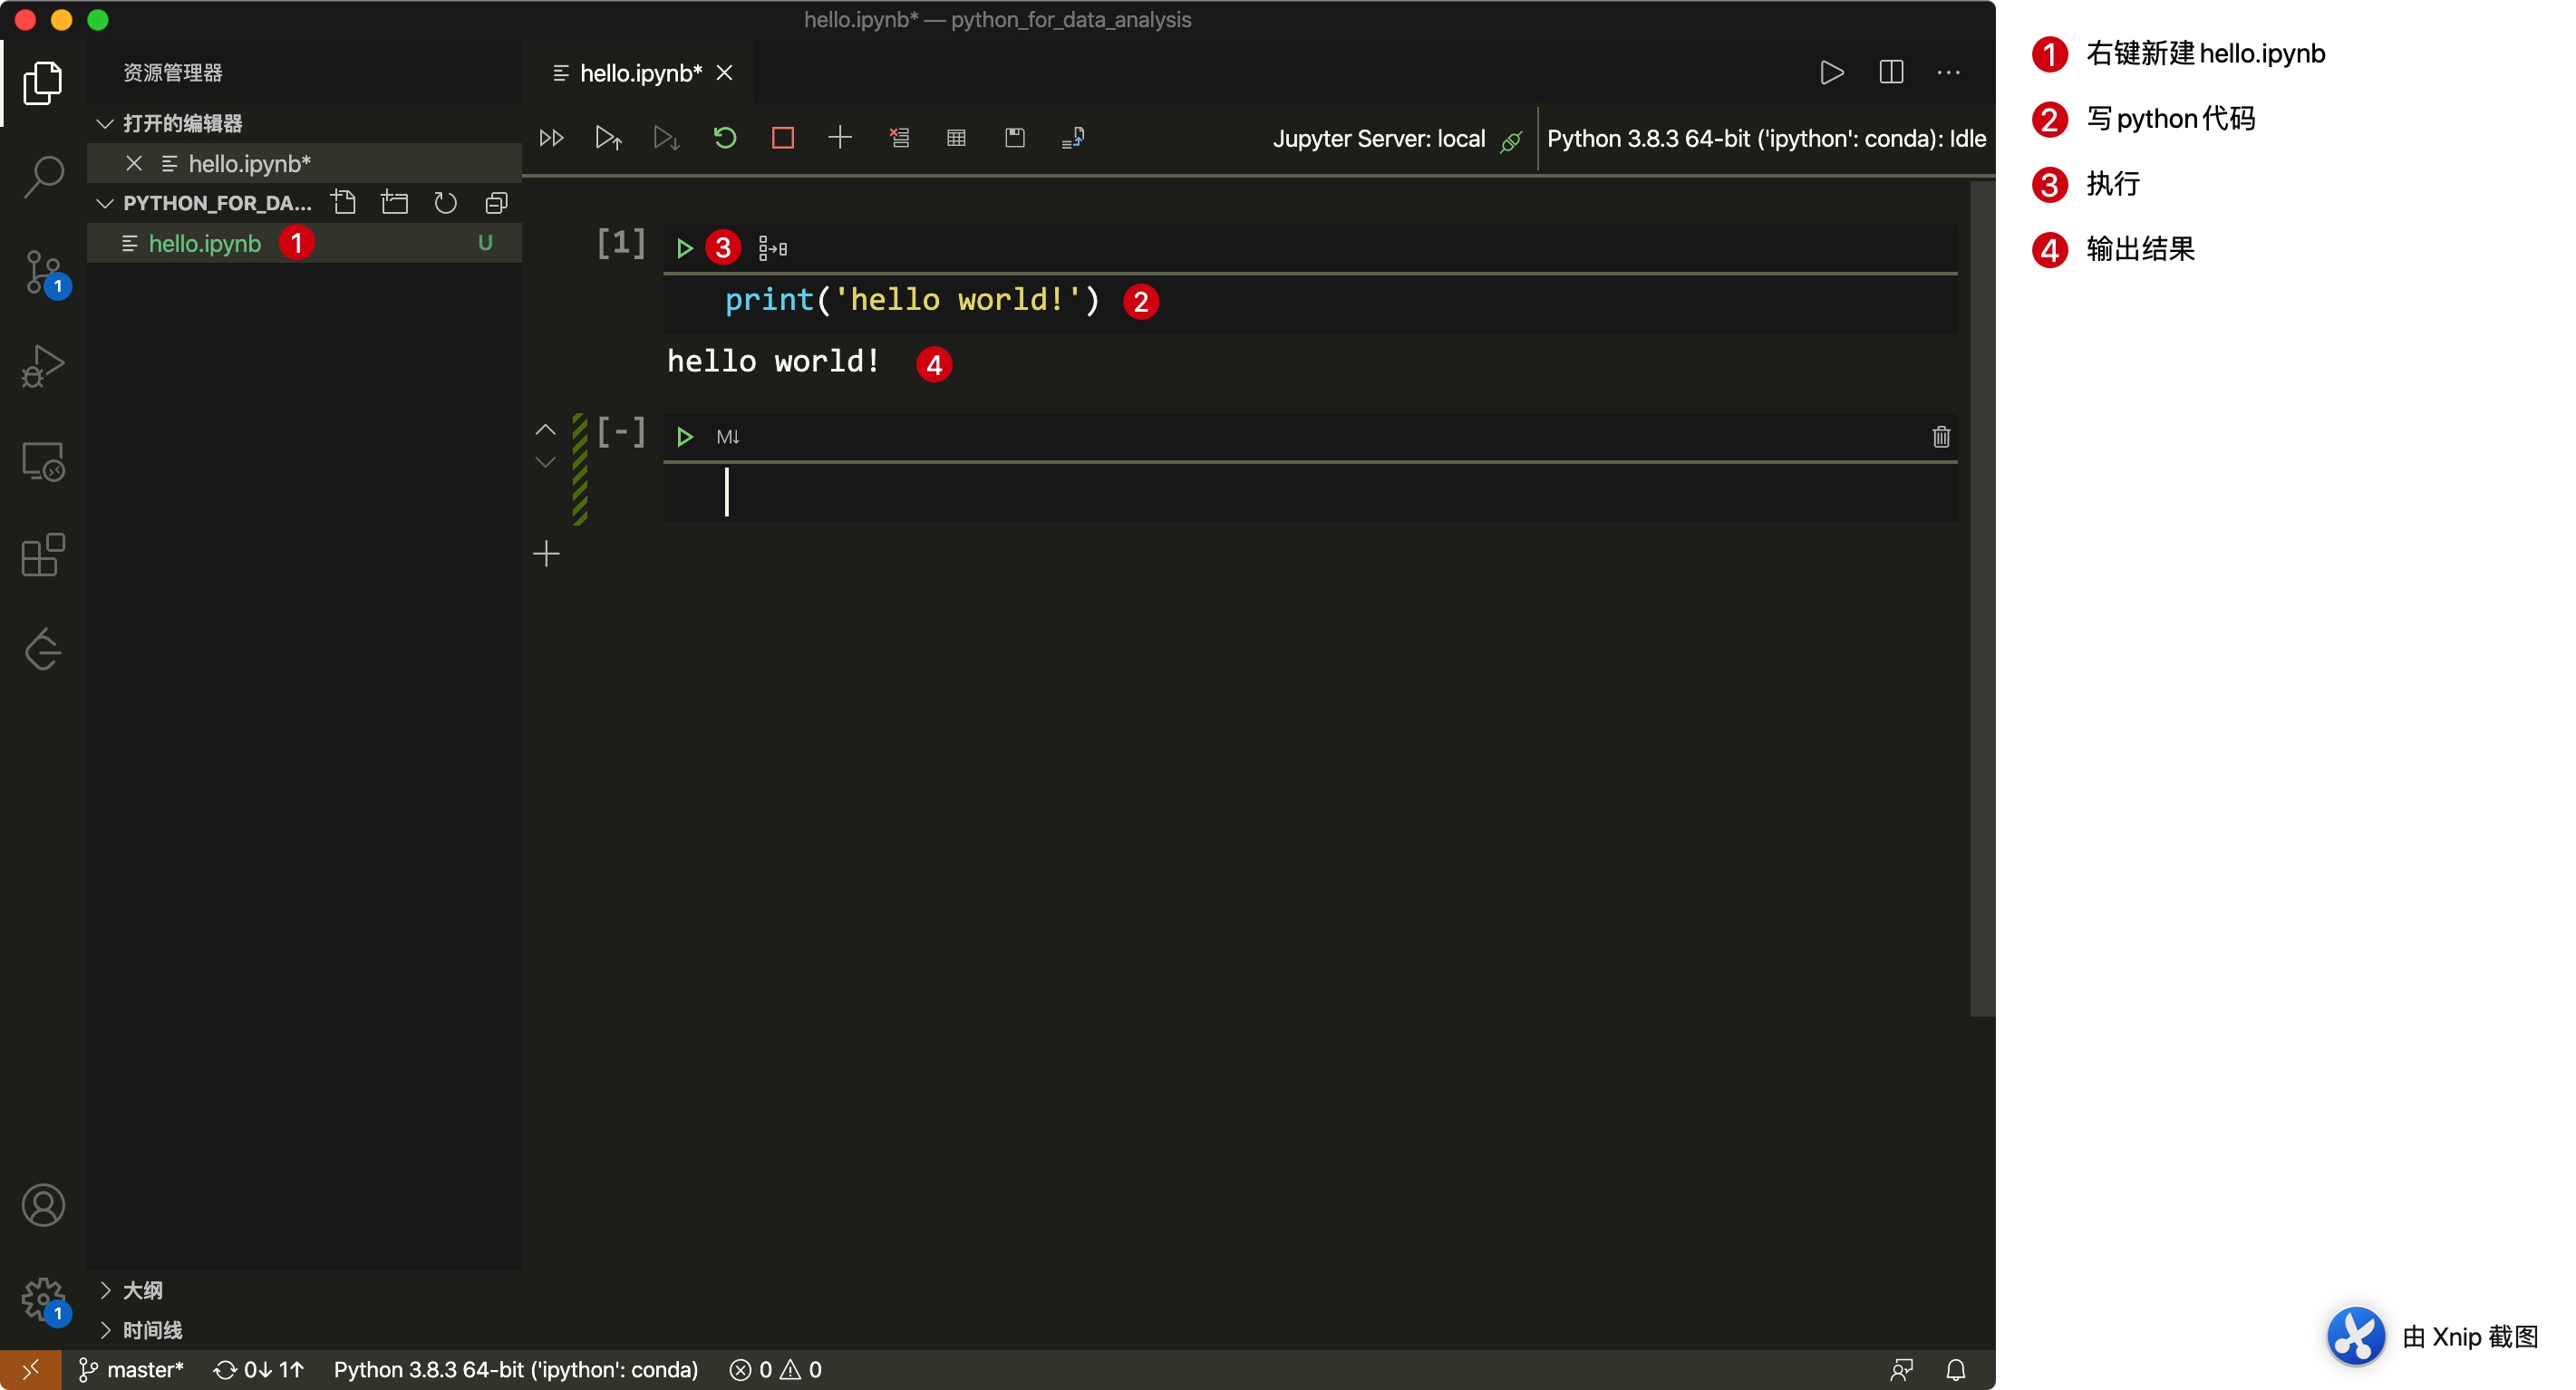Click Jupyter Server: local indicator
Image resolution: width=2576 pixels, height=1390 pixels.
pyautogui.click(x=1396, y=139)
